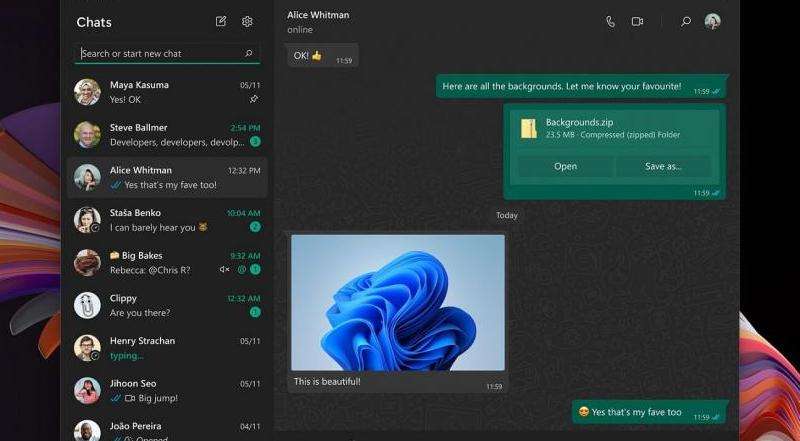Viewport: 800px width, 441px height.
Task: Click the search-in-conversation magnifier icon
Action: click(686, 21)
